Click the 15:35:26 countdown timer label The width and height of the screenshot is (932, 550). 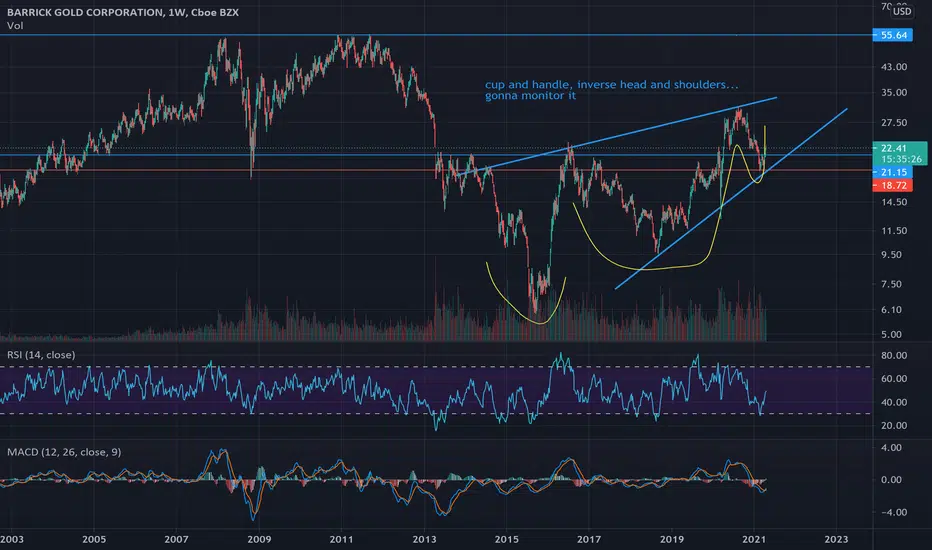(x=902, y=159)
